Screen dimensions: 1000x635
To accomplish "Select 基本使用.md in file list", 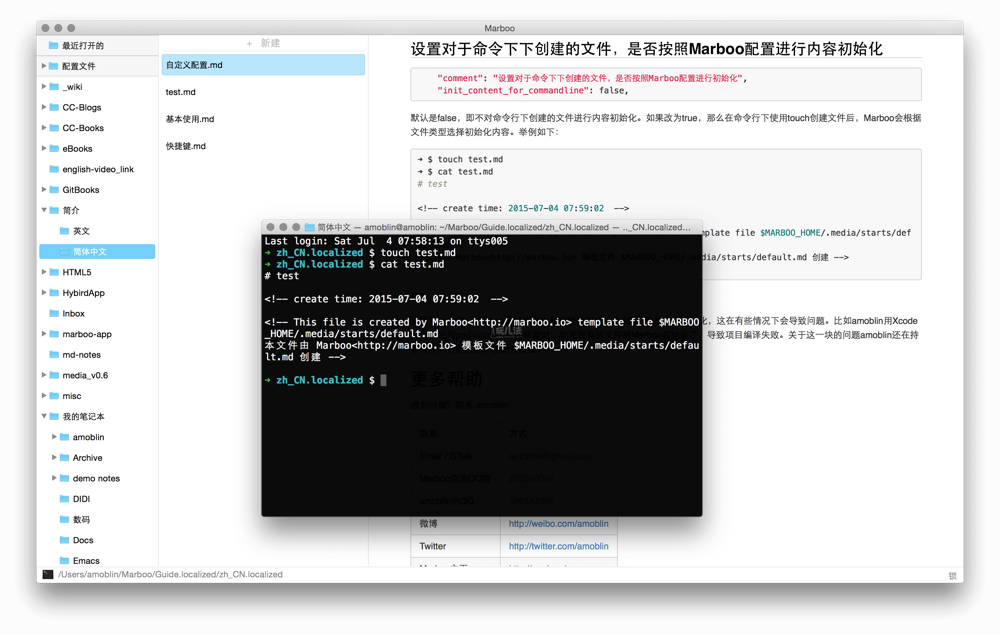I will tap(263, 119).
